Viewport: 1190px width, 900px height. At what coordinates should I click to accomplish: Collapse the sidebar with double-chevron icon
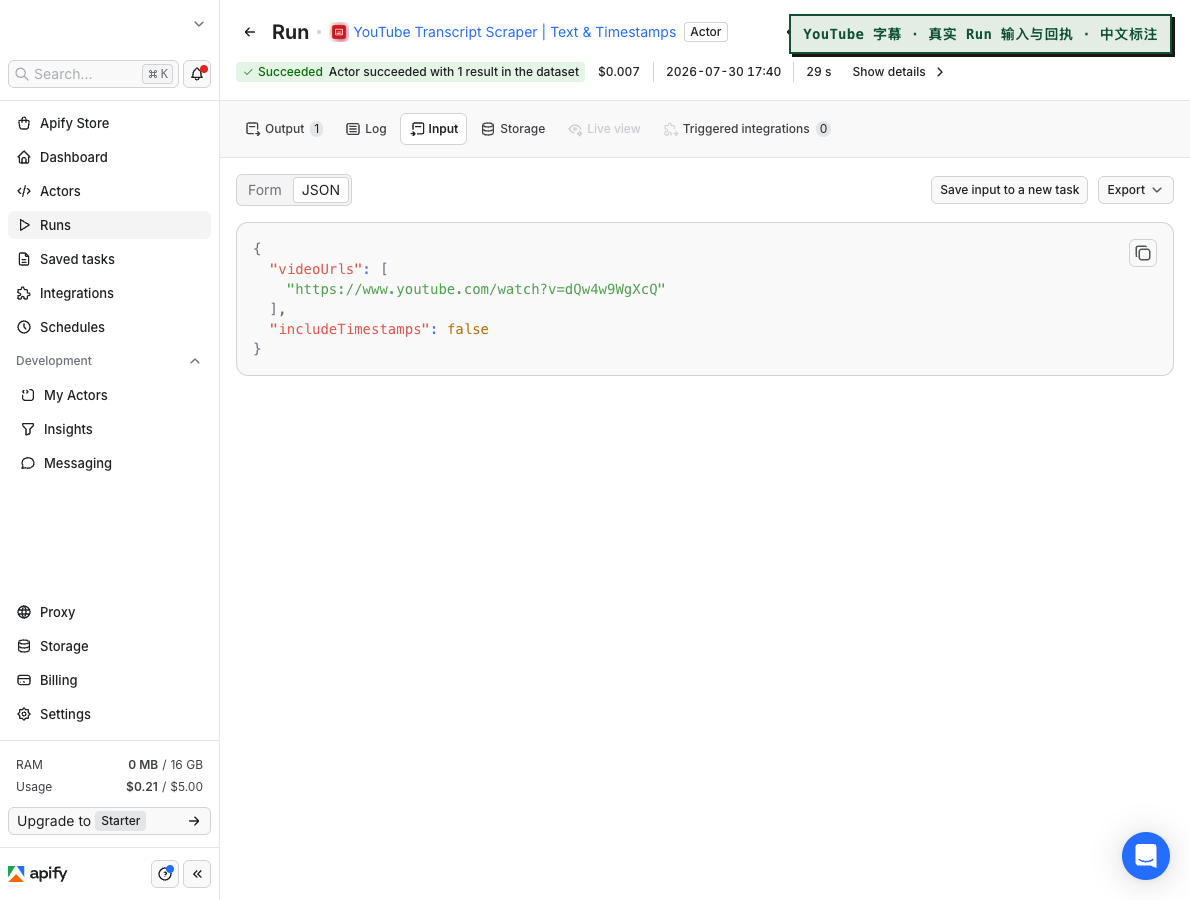pyautogui.click(x=197, y=873)
